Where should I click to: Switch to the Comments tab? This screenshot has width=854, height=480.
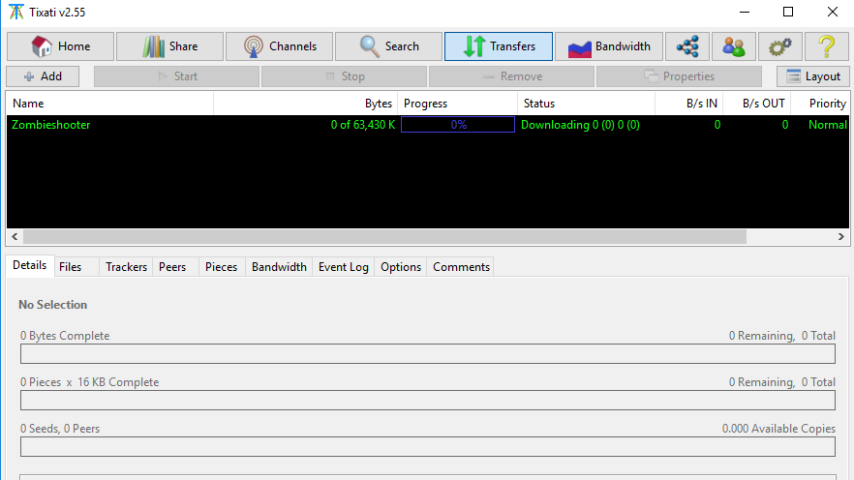point(461,267)
